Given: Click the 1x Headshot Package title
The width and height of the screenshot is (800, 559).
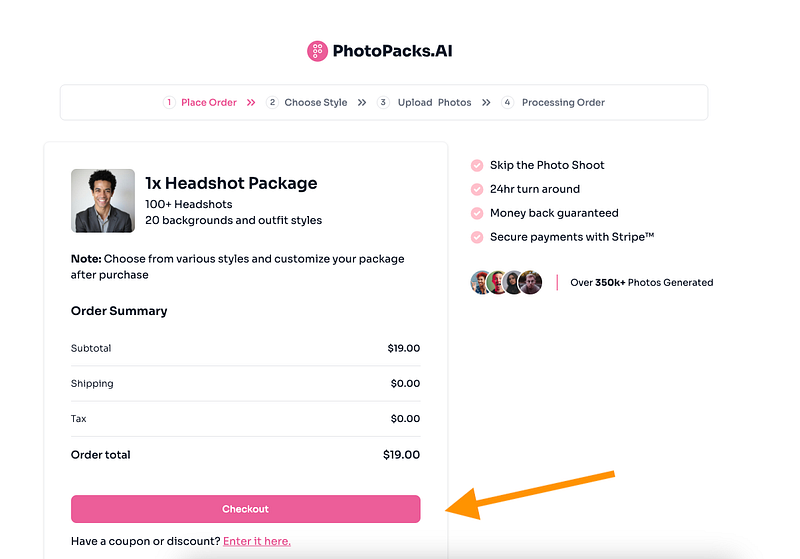Looking at the screenshot, I should [231, 183].
